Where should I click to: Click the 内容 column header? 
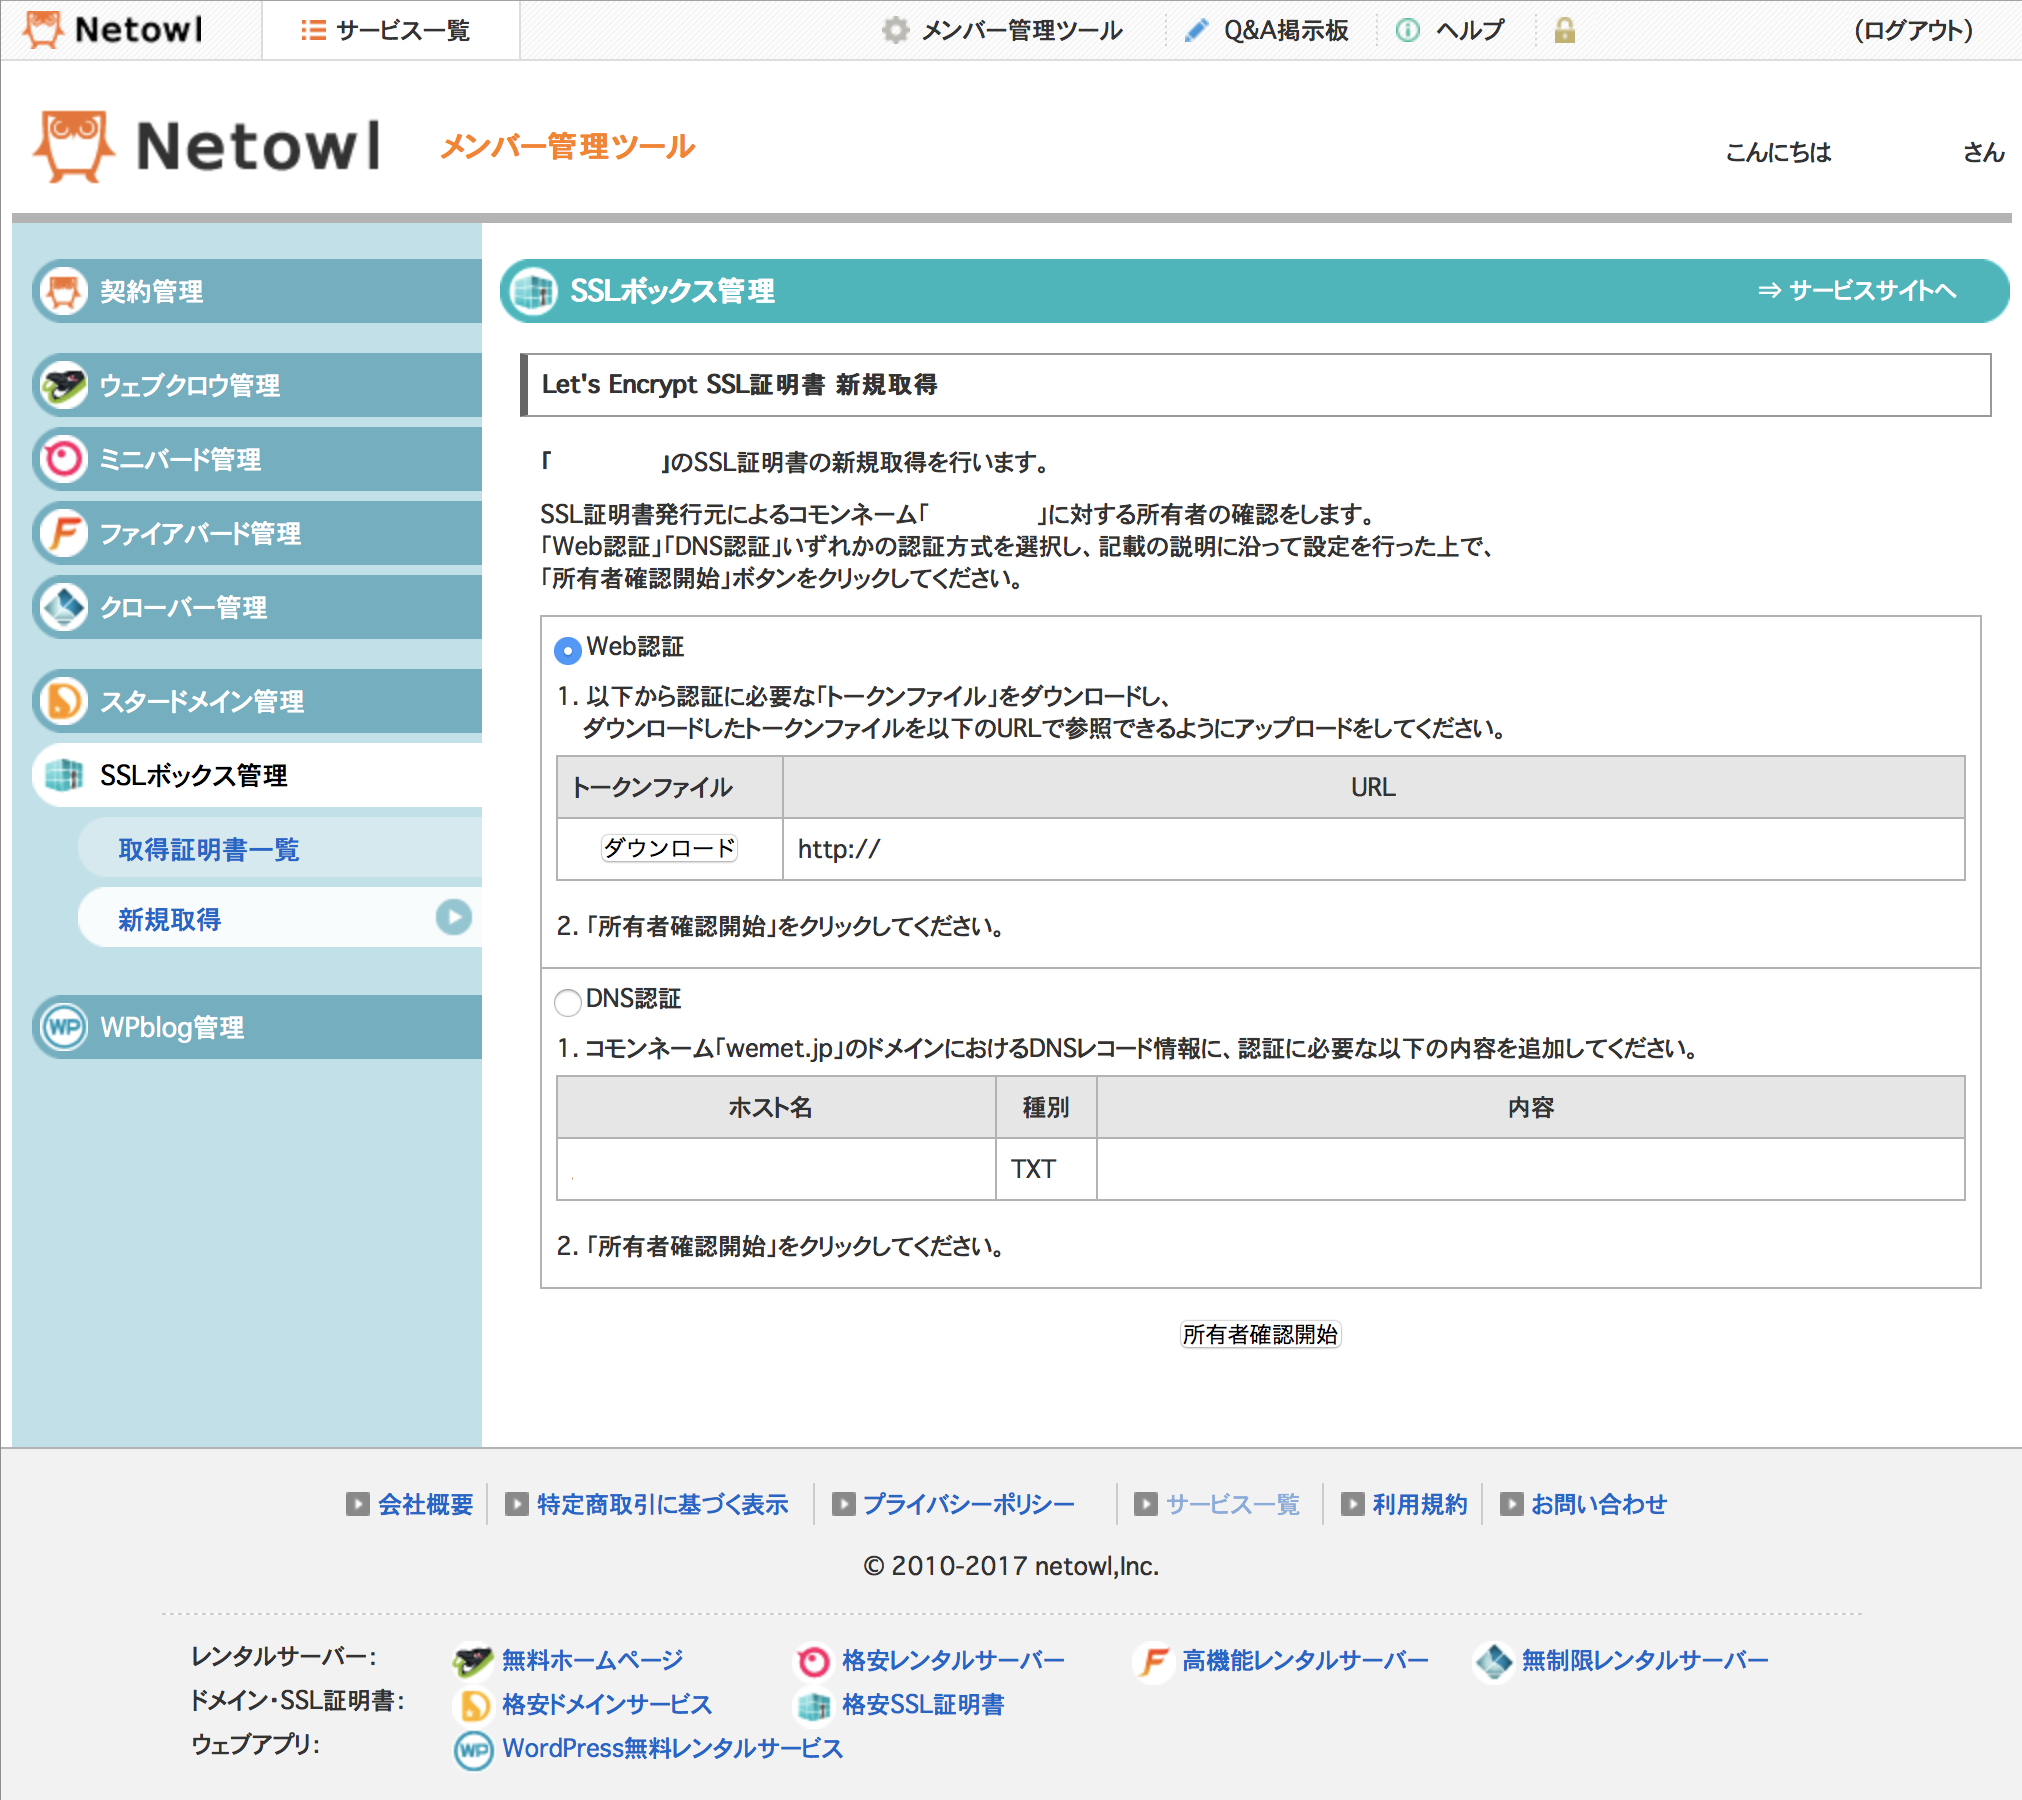click(x=1531, y=1107)
